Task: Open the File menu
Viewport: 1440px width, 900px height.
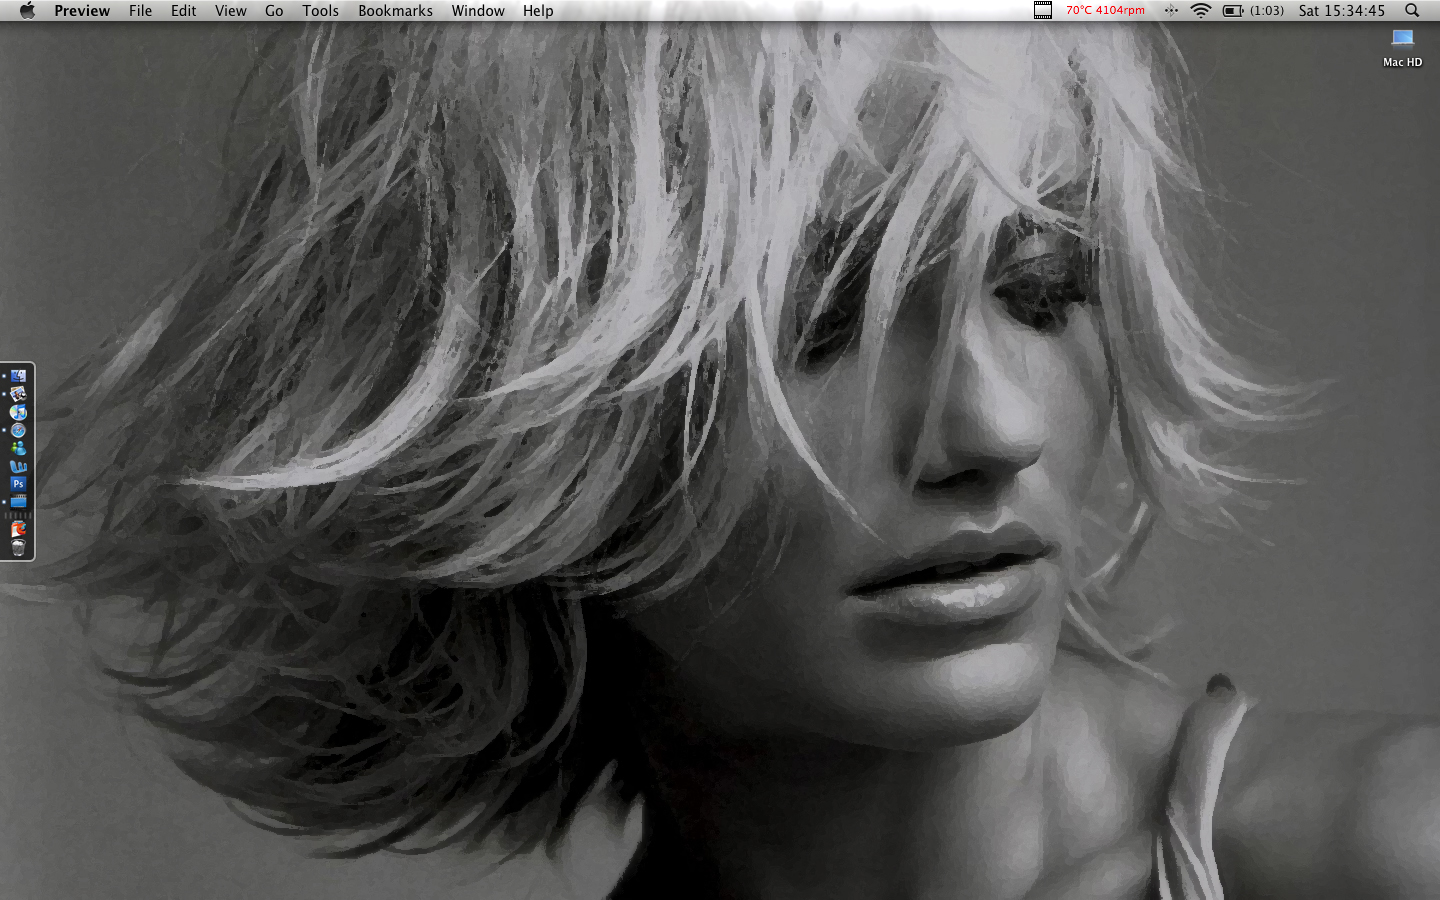Action: 140,10
